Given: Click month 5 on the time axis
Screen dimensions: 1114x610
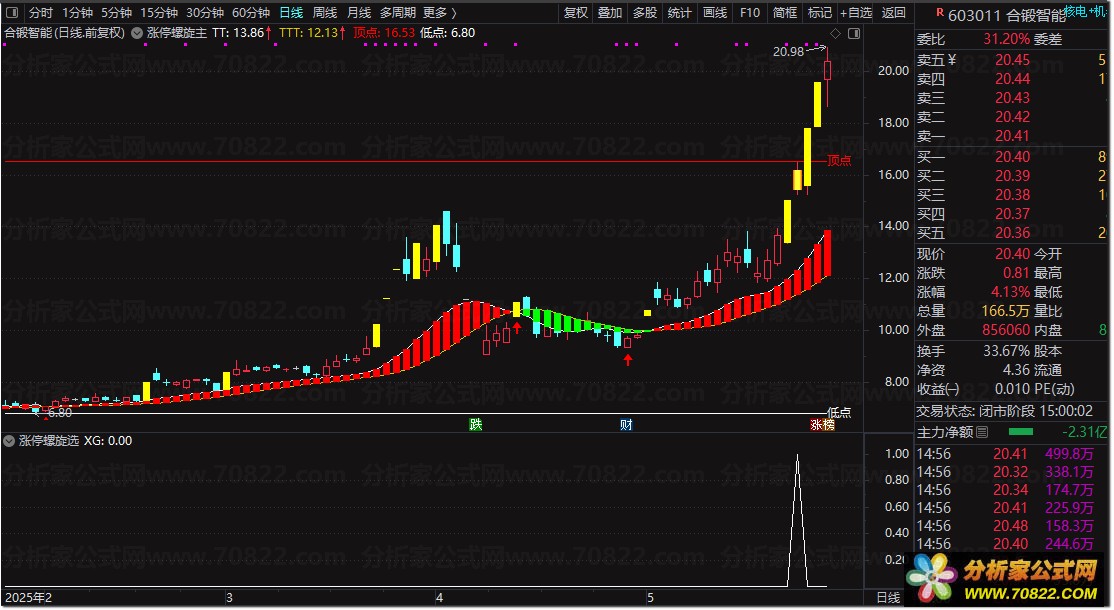Looking at the screenshot, I should (x=650, y=598).
